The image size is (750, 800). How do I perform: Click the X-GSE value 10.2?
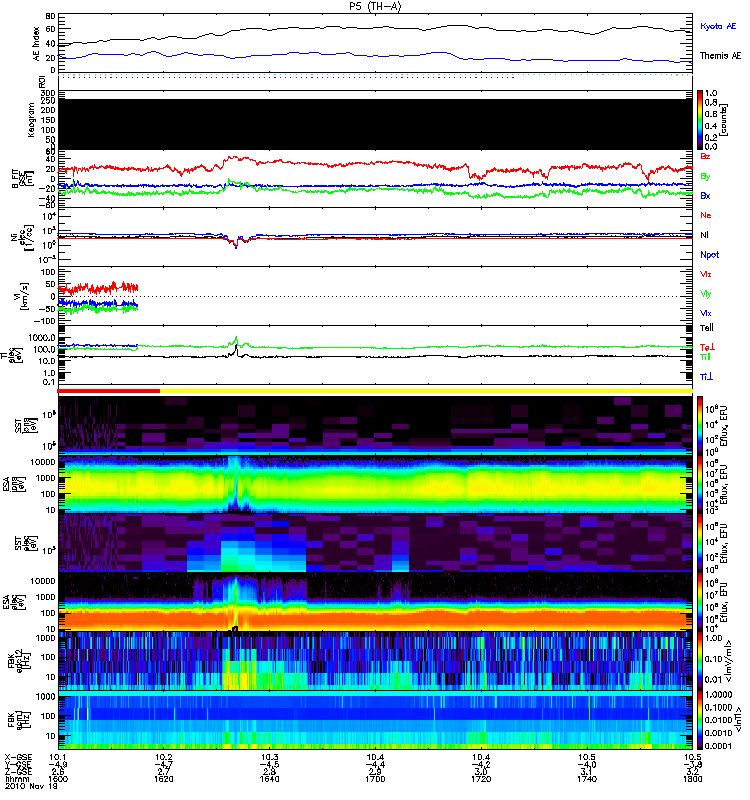163,757
